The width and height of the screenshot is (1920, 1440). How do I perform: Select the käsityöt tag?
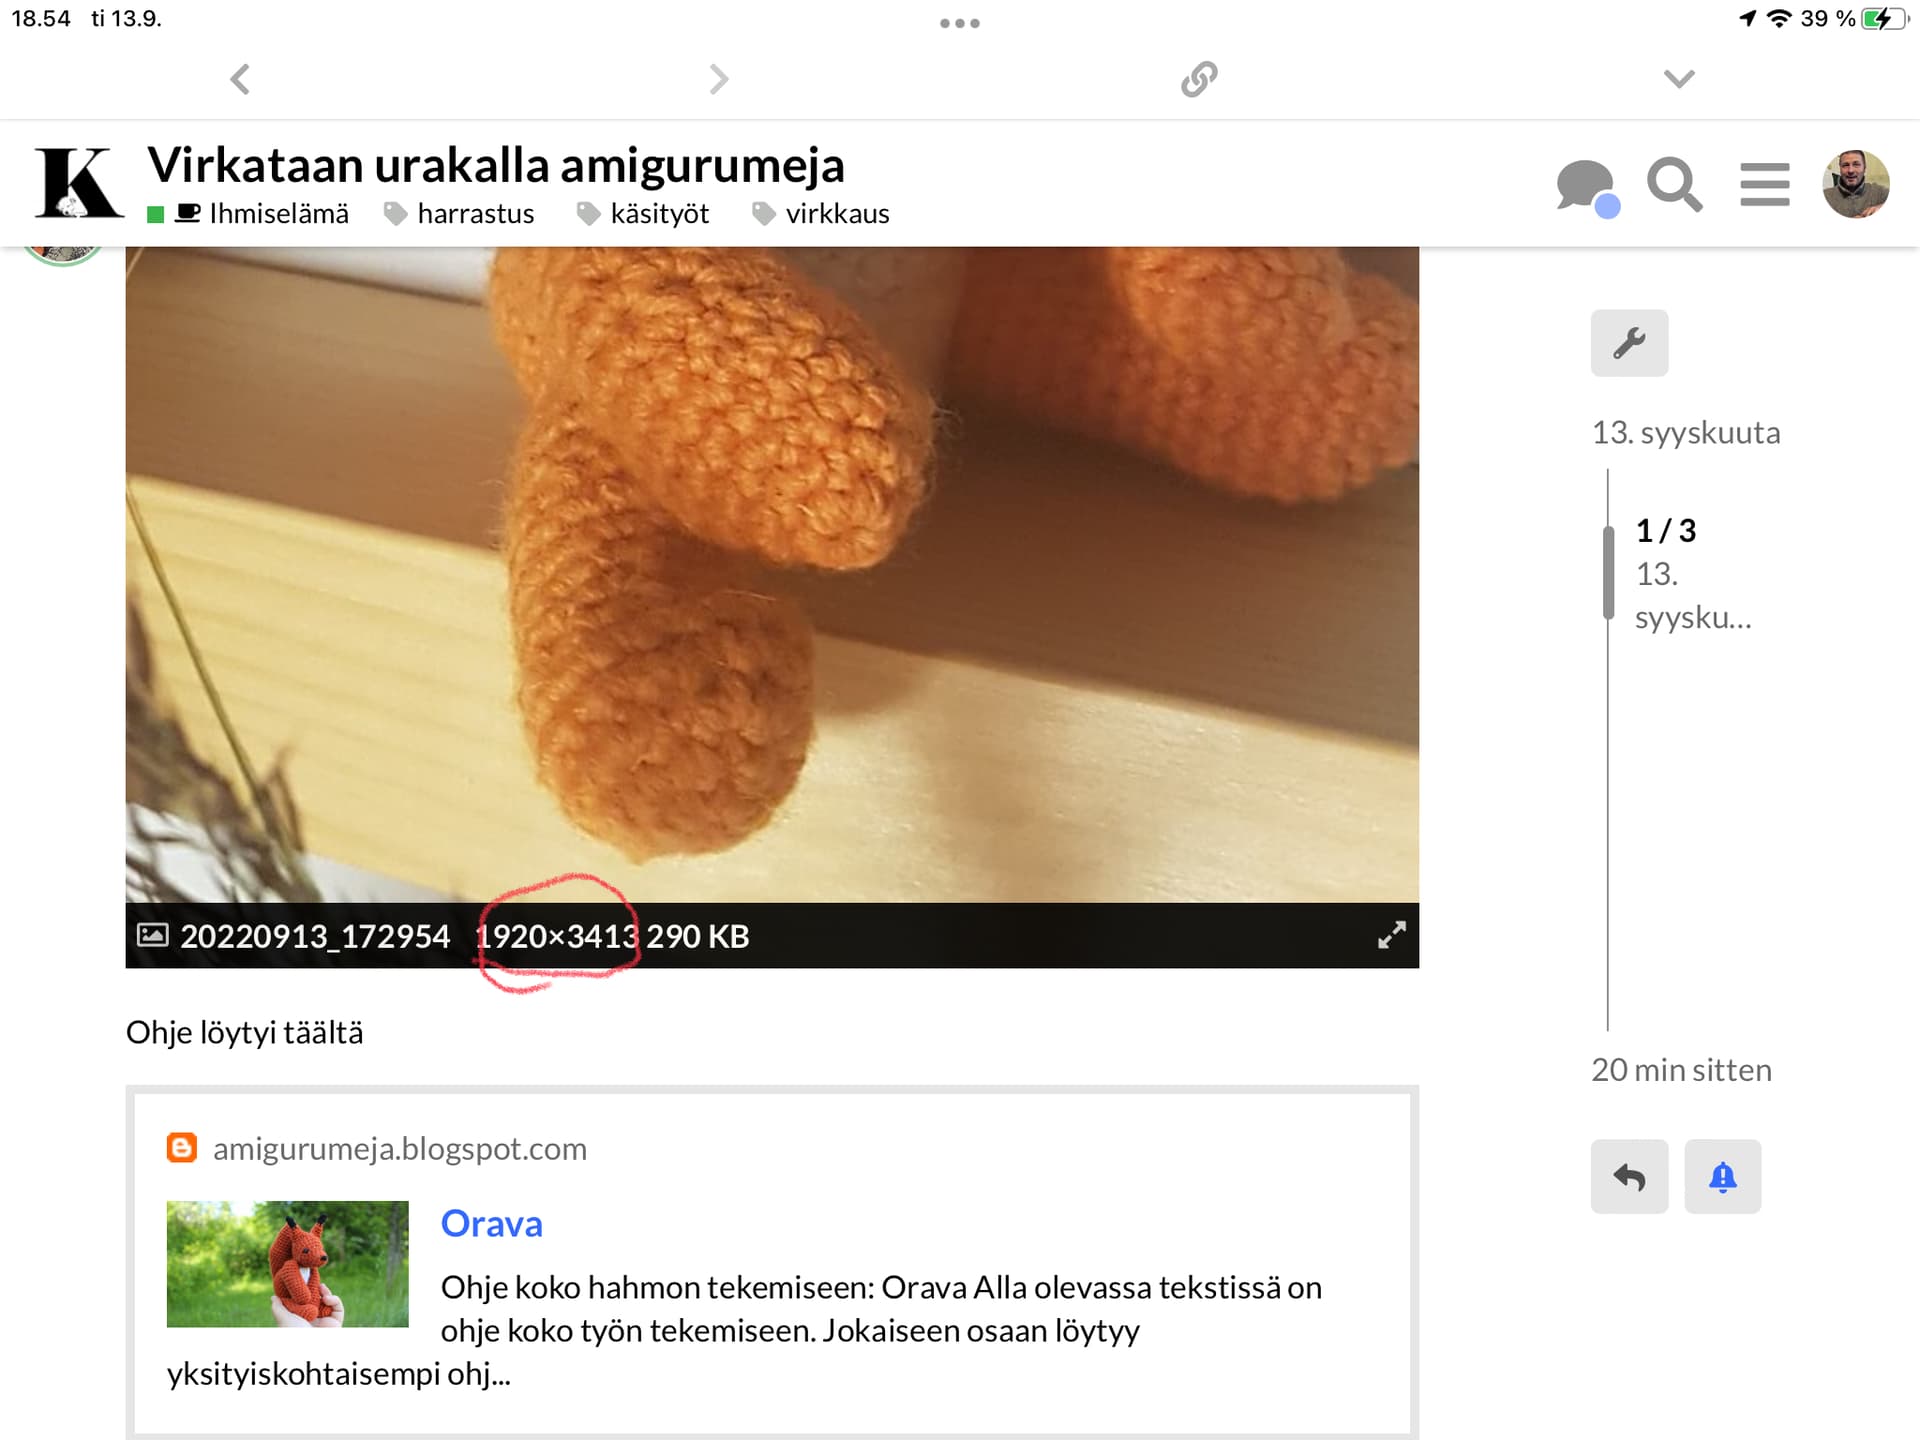(x=659, y=214)
